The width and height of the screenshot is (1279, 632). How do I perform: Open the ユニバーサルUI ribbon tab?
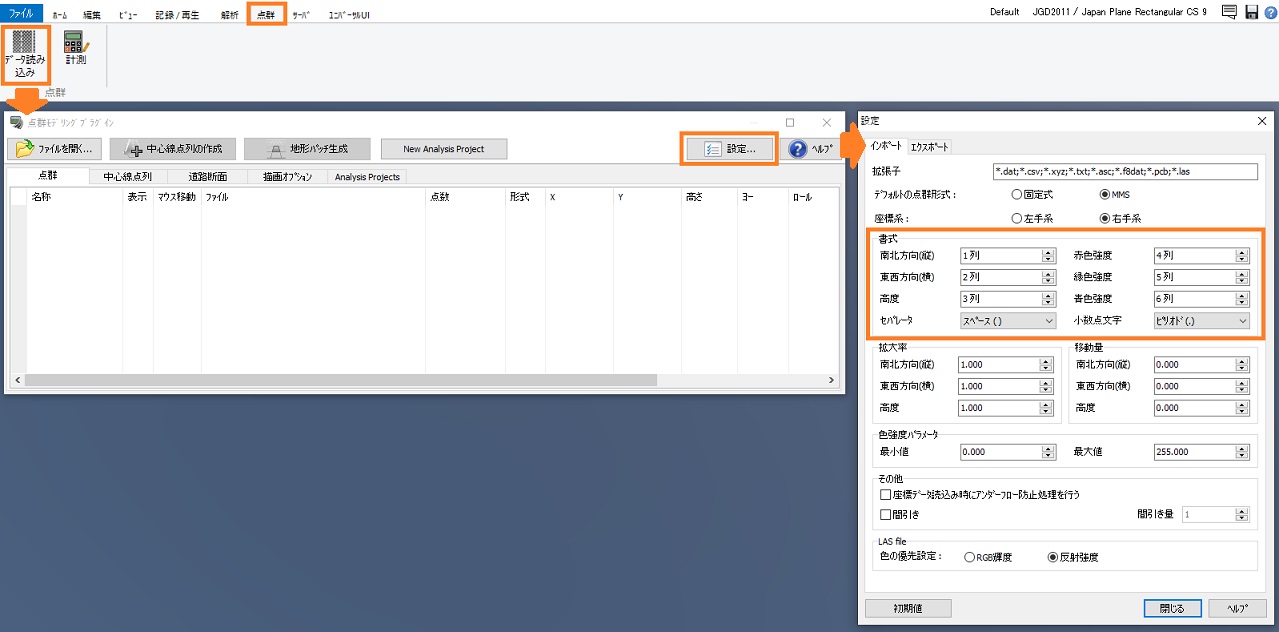pos(349,15)
